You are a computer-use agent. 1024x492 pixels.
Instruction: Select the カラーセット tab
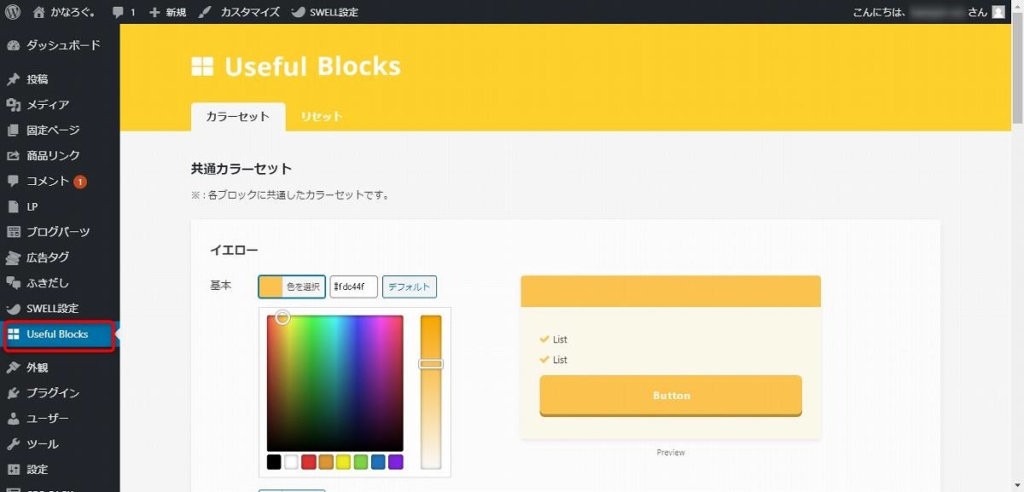point(237,117)
